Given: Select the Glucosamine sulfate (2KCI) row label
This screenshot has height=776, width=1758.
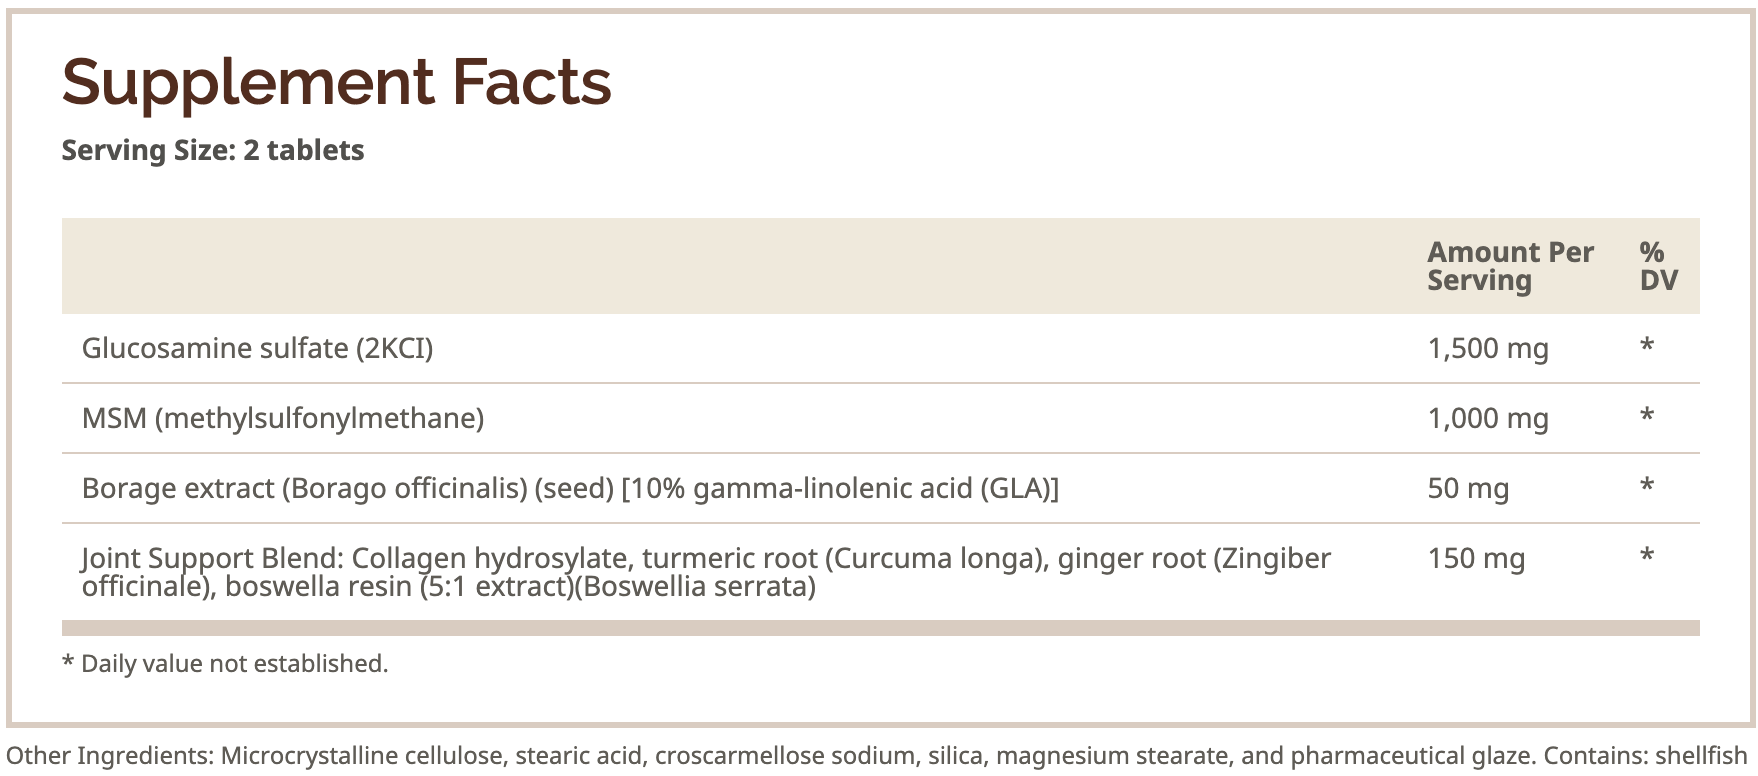Looking at the screenshot, I should coord(257,348).
